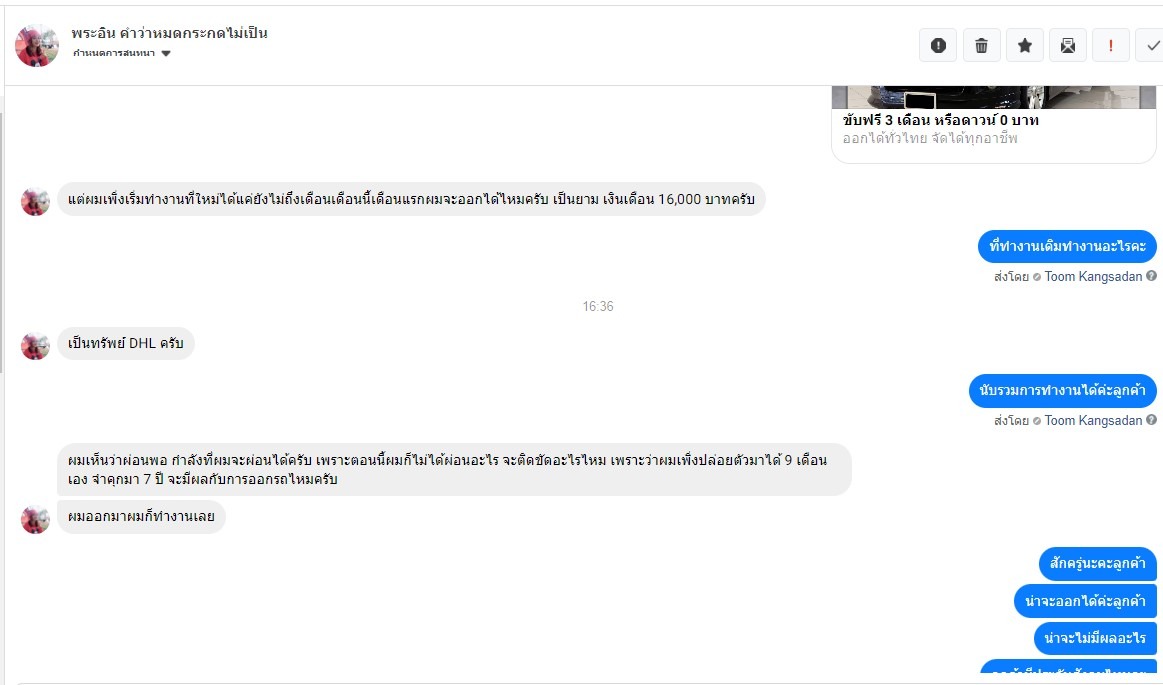Select customer message เป็นทรัพย์ DHL ครับ

pyautogui.click(x=125, y=343)
